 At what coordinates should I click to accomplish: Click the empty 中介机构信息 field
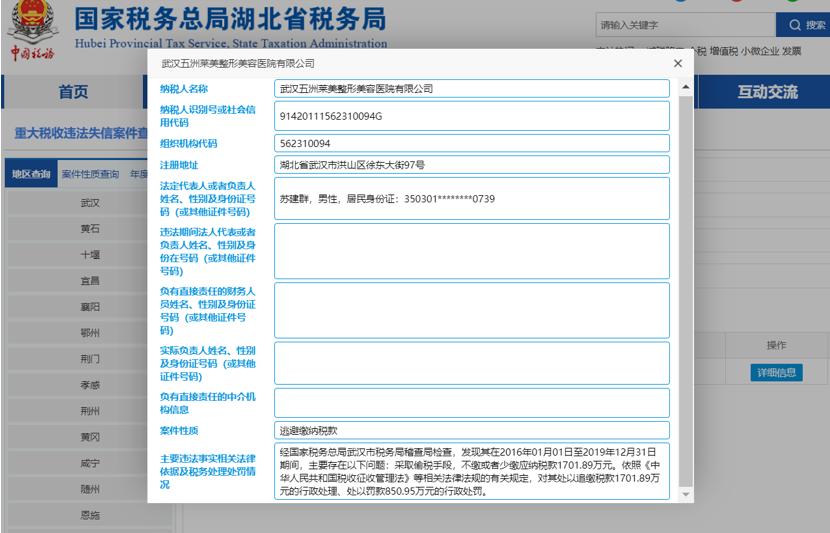[472, 403]
